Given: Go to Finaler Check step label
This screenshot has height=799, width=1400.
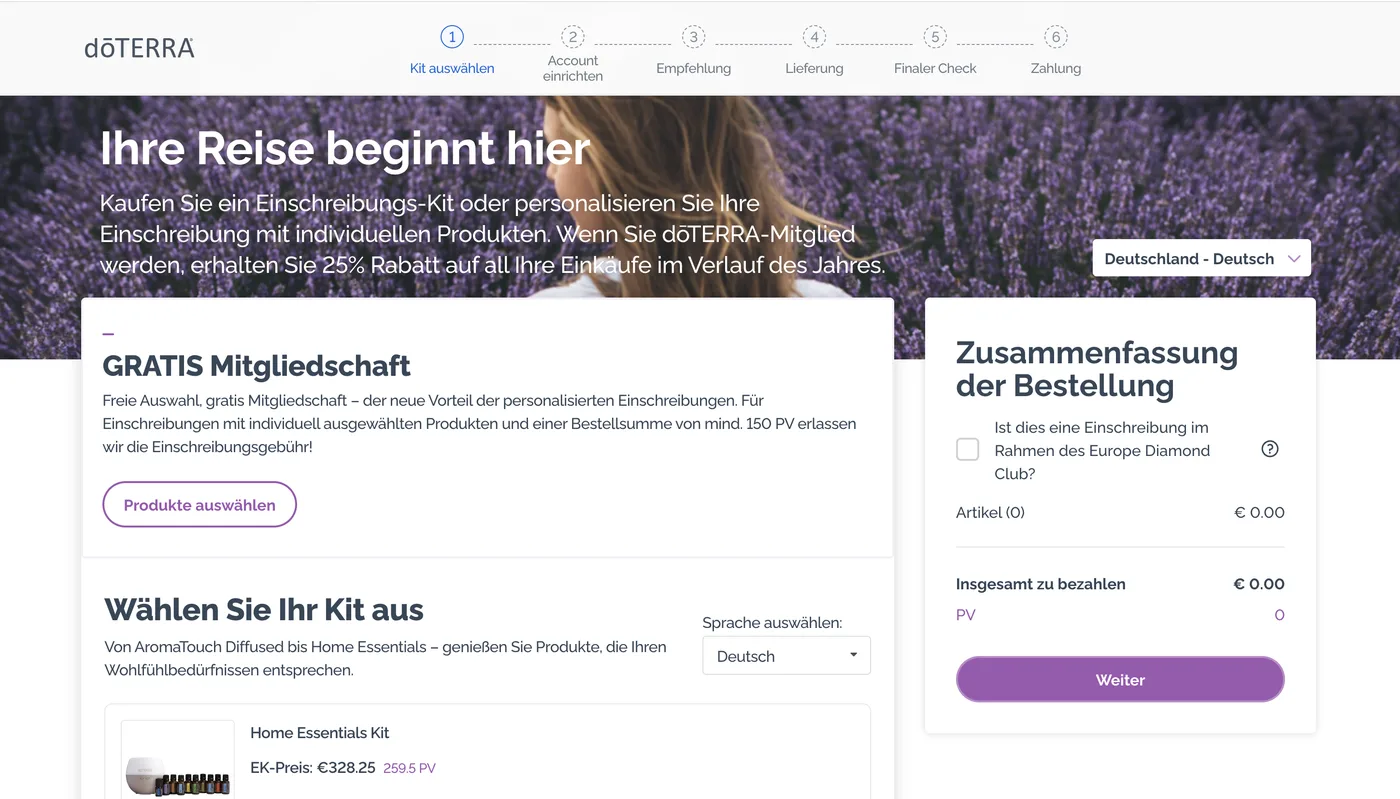Looking at the screenshot, I should (935, 68).
